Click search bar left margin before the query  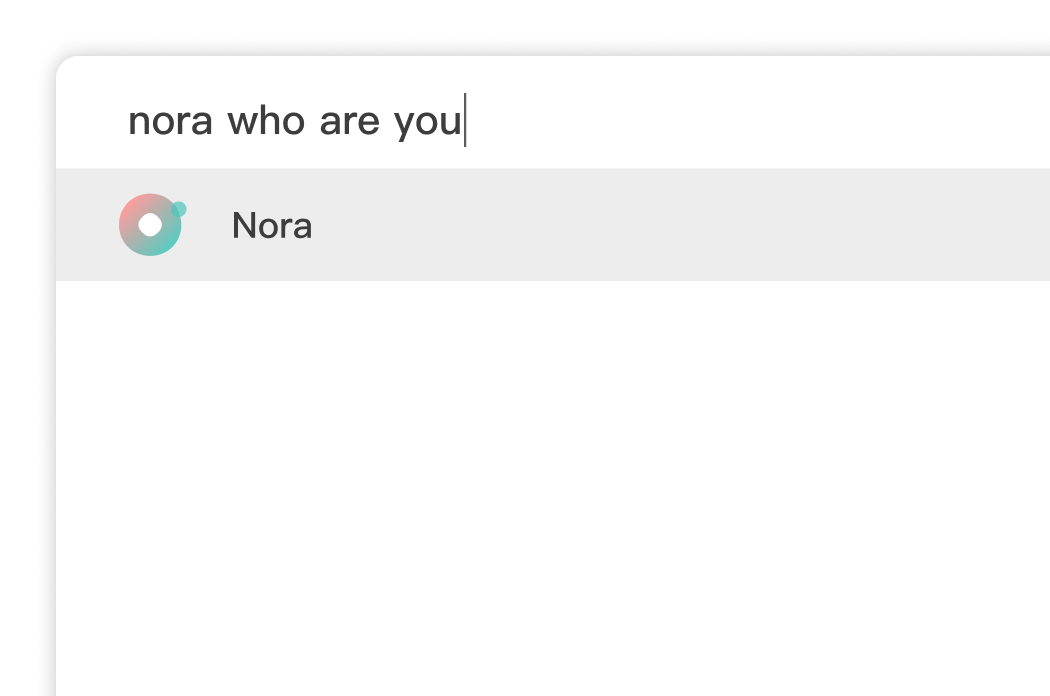[x=92, y=120]
